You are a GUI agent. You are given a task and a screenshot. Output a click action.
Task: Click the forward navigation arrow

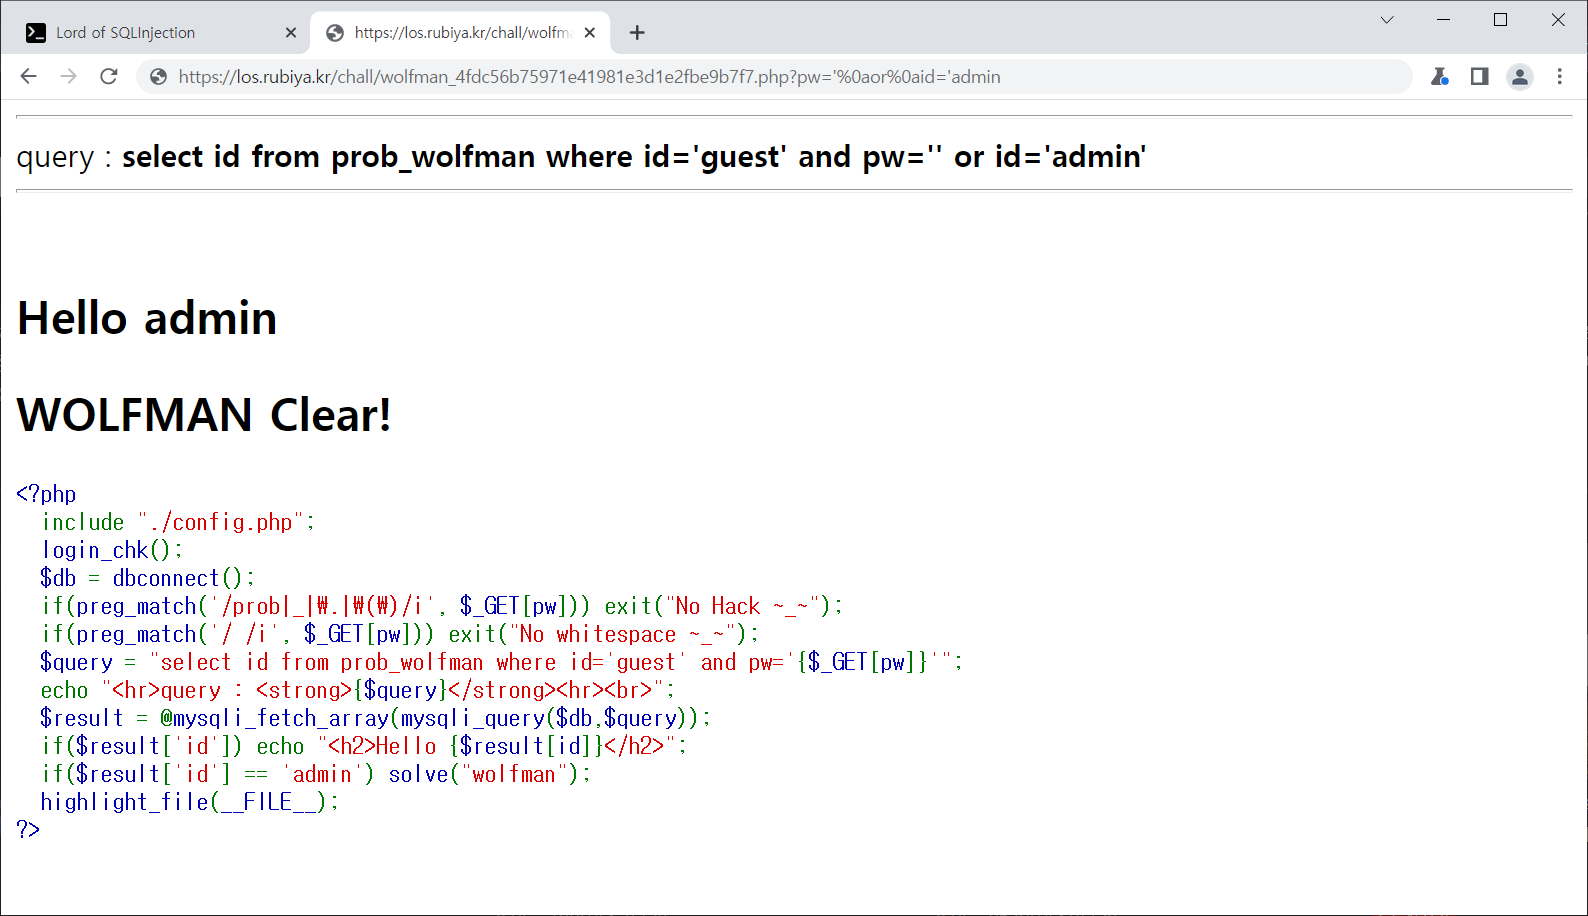pos(68,76)
